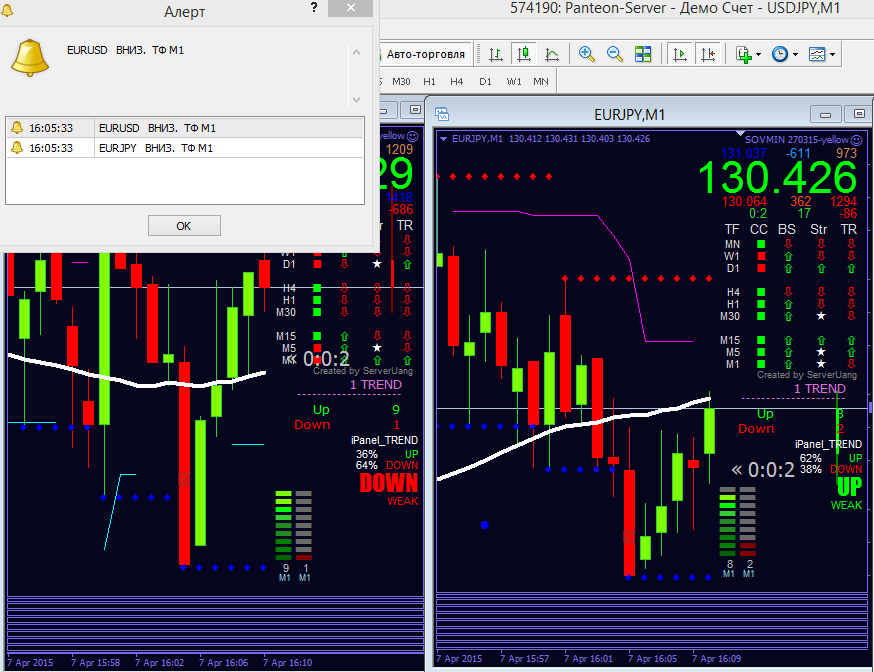Tile chart windows using grid icon
Viewport: 874px width, 672px height.
[x=643, y=54]
